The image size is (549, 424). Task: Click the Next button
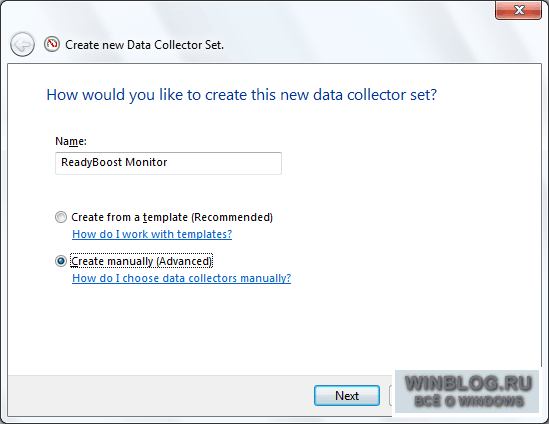coord(347,396)
